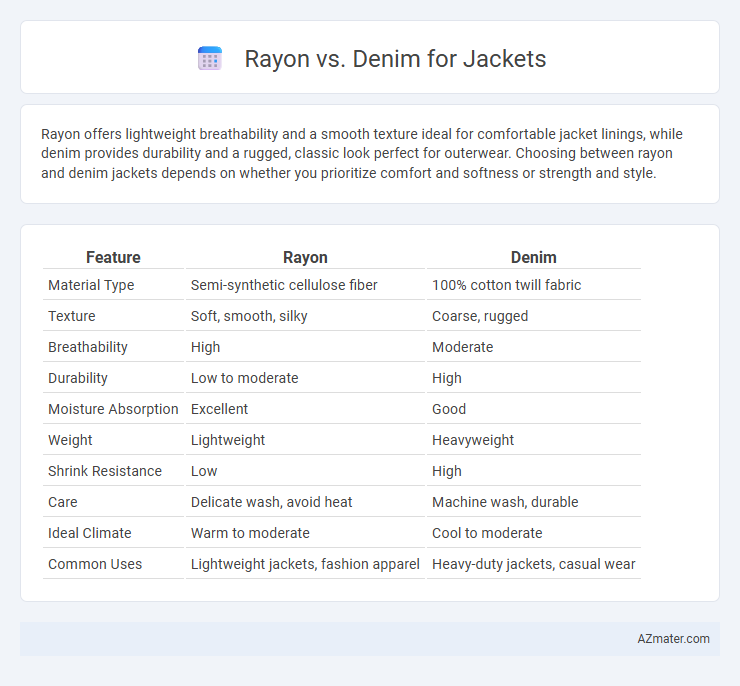The image size is (740, 686).
Task: Select the 'Weight' row label
Action: point(70,440)
